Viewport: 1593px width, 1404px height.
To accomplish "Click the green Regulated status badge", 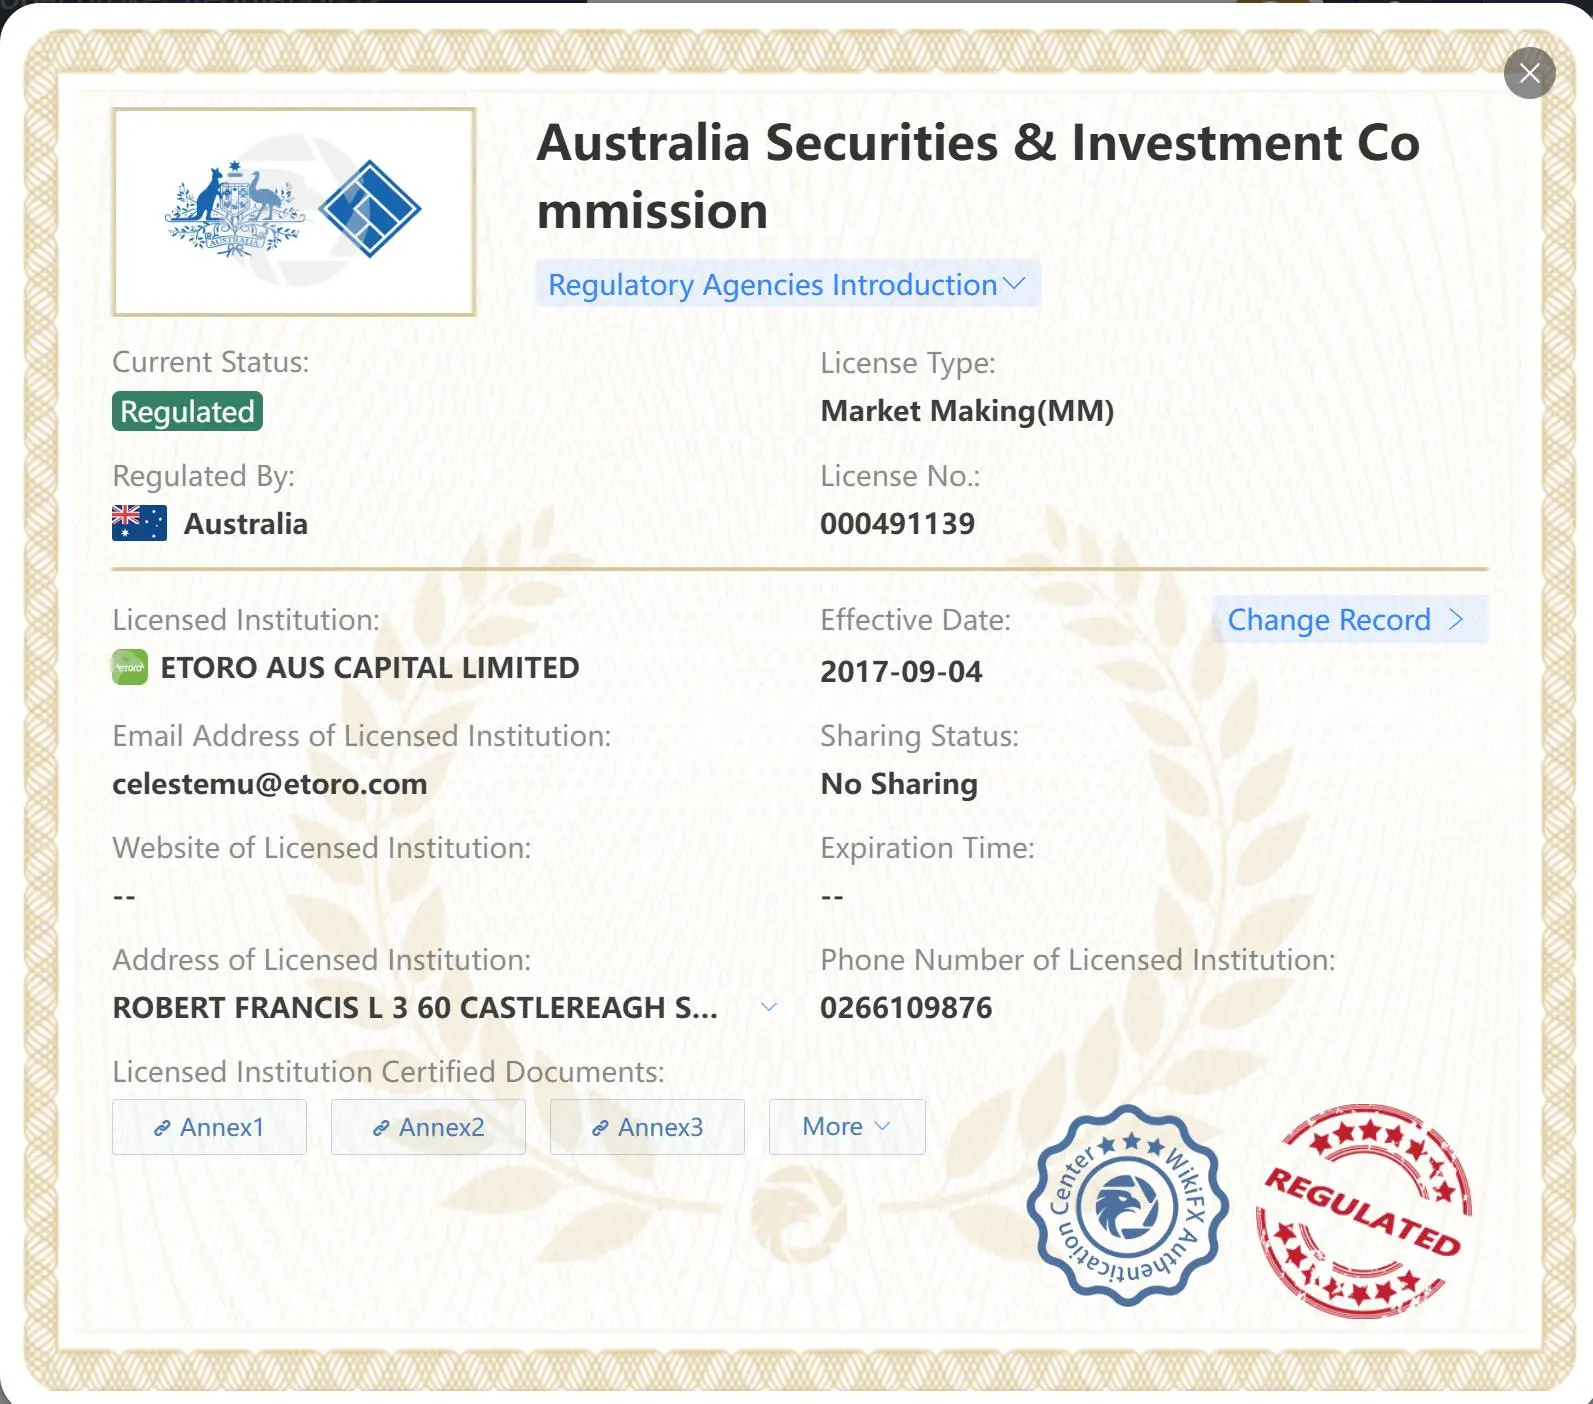I will click(x=187, y=411).
